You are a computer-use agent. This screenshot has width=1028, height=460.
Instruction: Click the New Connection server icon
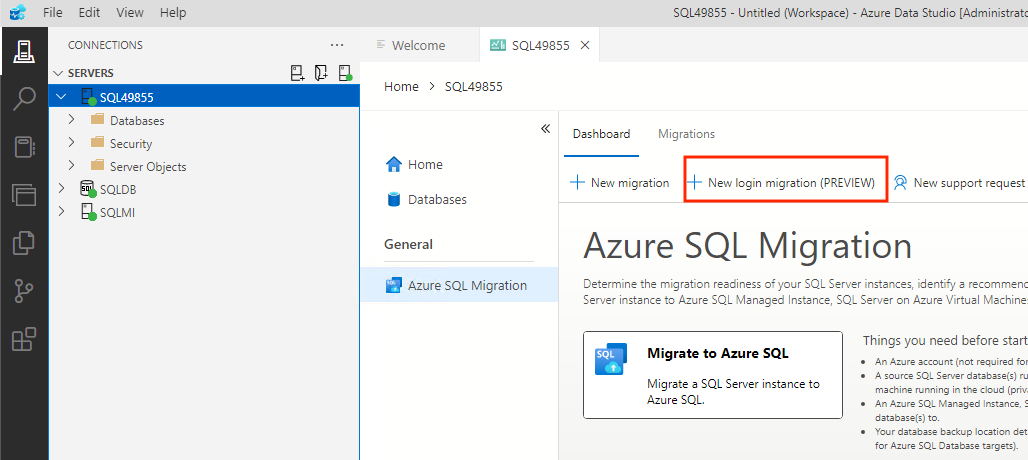pyautogui.click(x=298, y=73)
